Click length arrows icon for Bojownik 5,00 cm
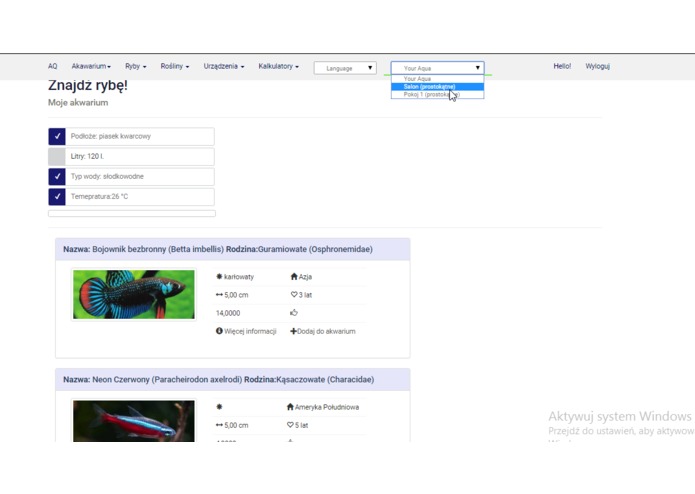The width and height of the screenshot is (695, 494). (219, 295)
